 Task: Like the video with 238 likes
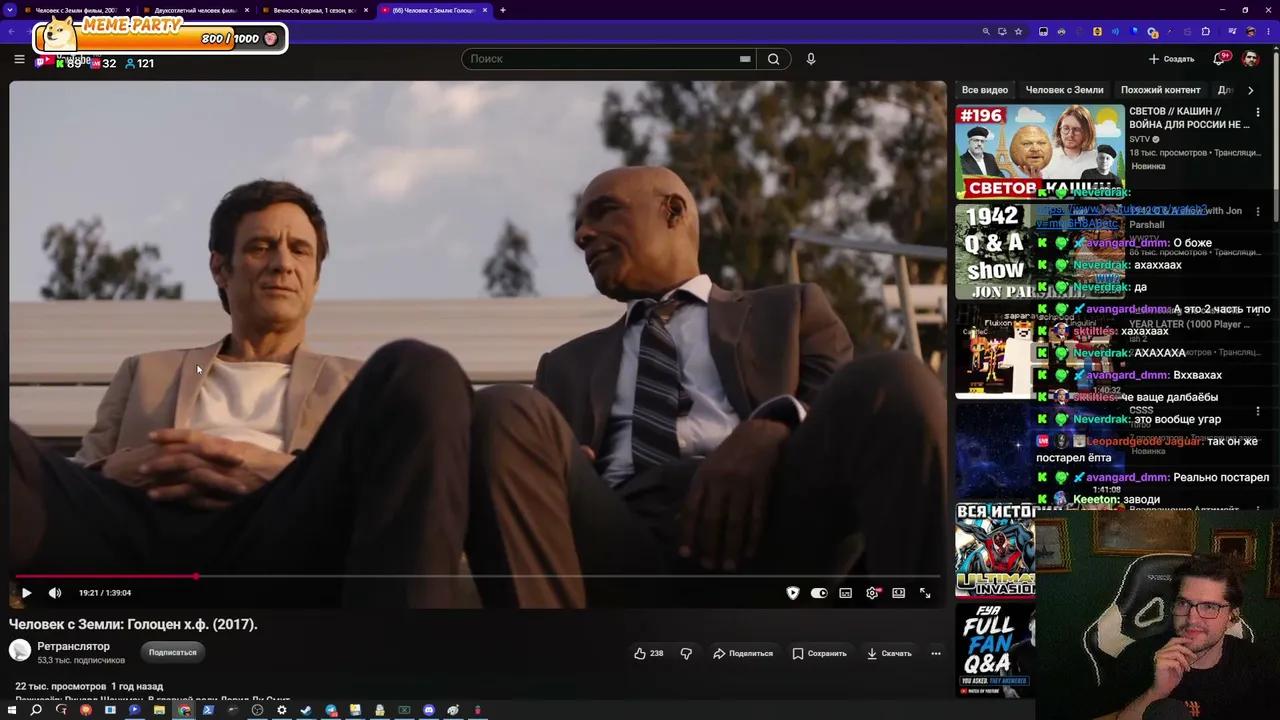[x=648, y=653]
